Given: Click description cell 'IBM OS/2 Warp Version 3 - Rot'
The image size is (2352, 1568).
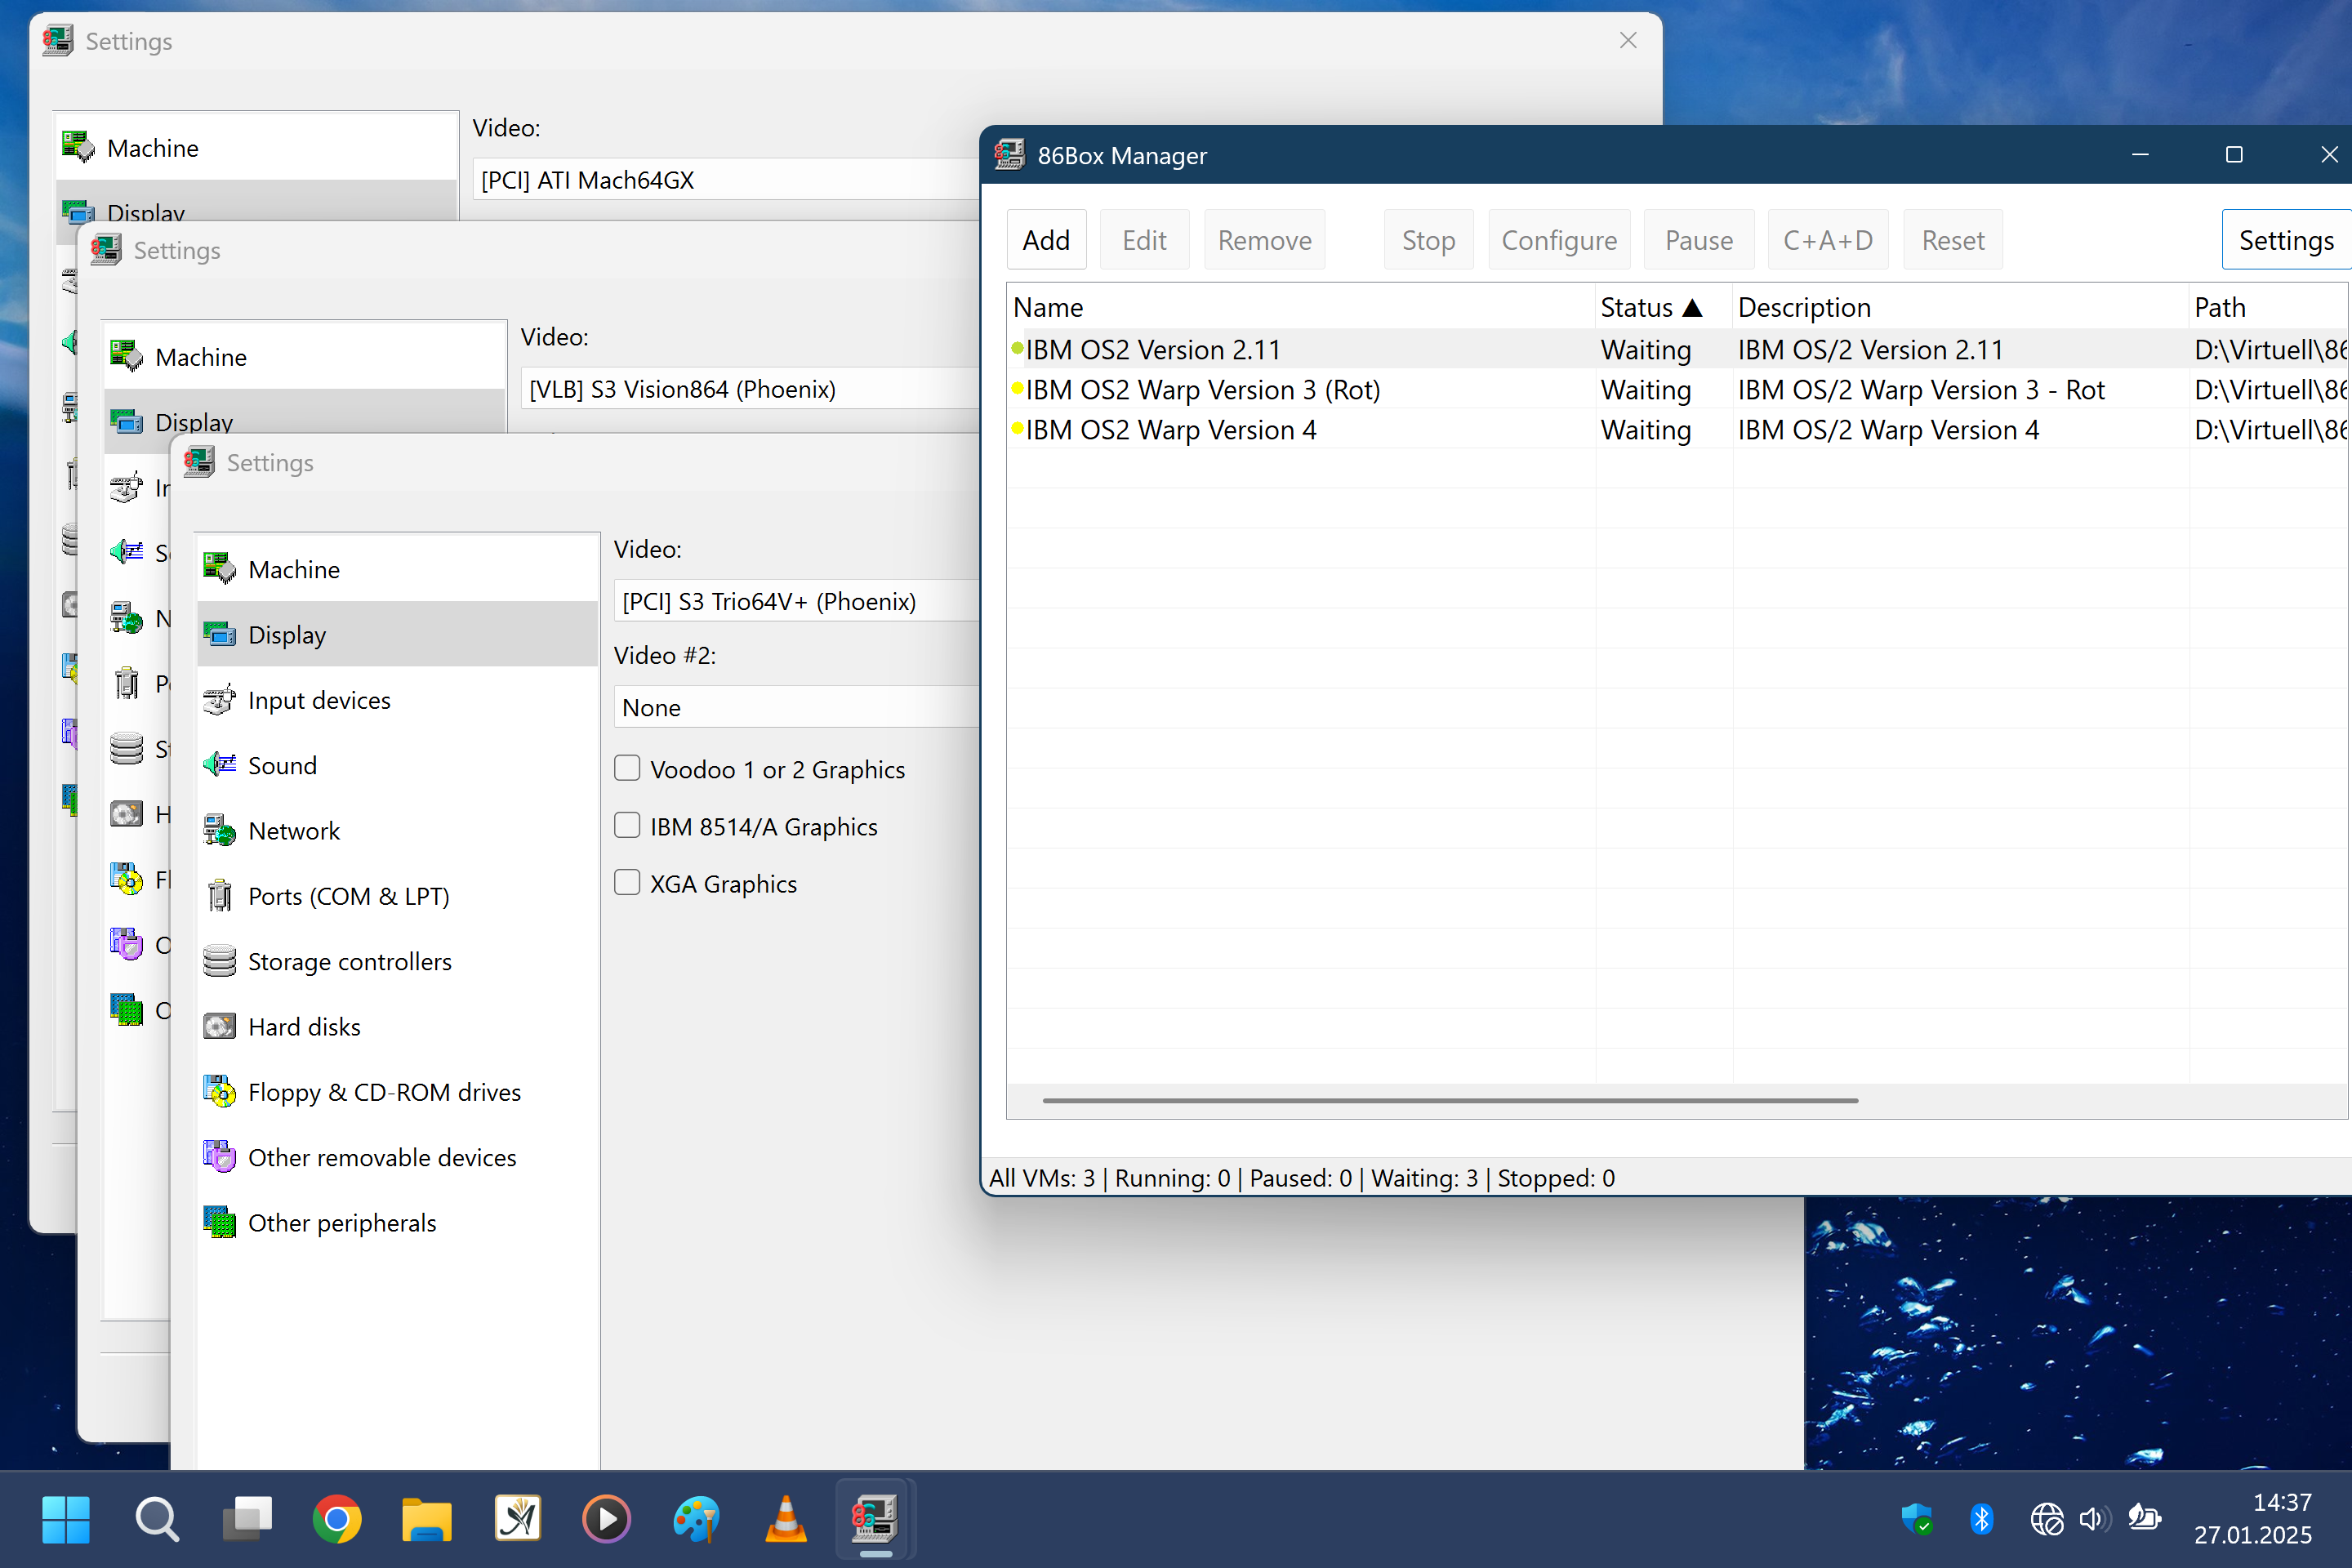Looking at the screenshot, I should coord(1921,389).
